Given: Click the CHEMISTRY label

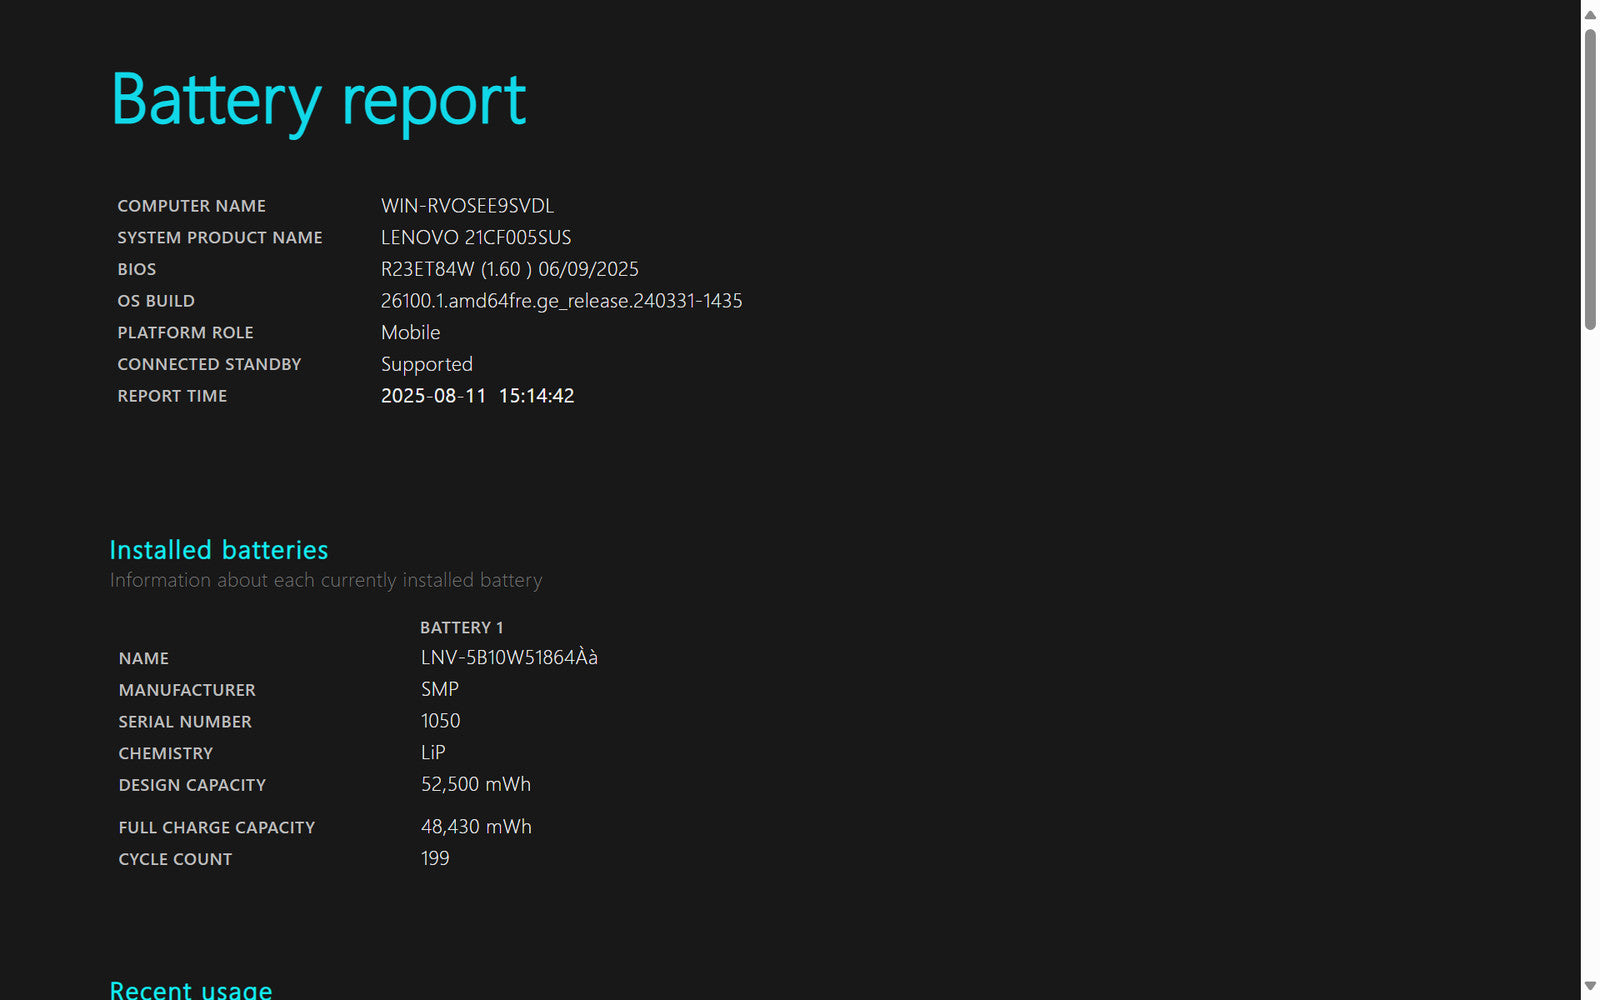Looking at the screenshot, I should 166,754.
